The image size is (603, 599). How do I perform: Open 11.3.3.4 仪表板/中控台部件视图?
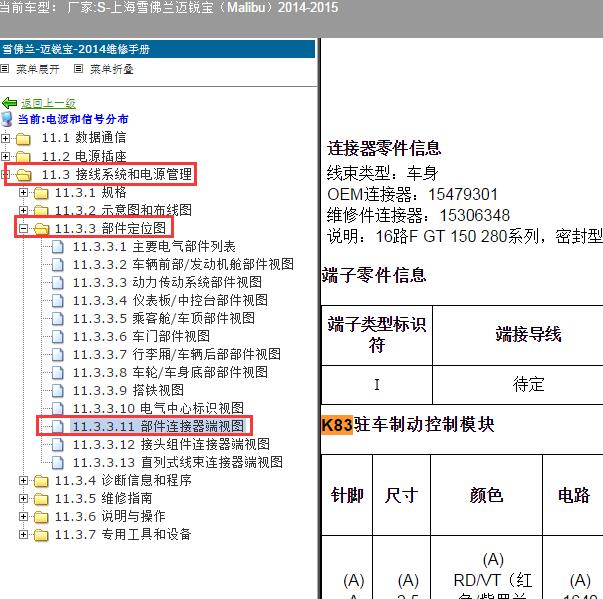tap(170, 301)
